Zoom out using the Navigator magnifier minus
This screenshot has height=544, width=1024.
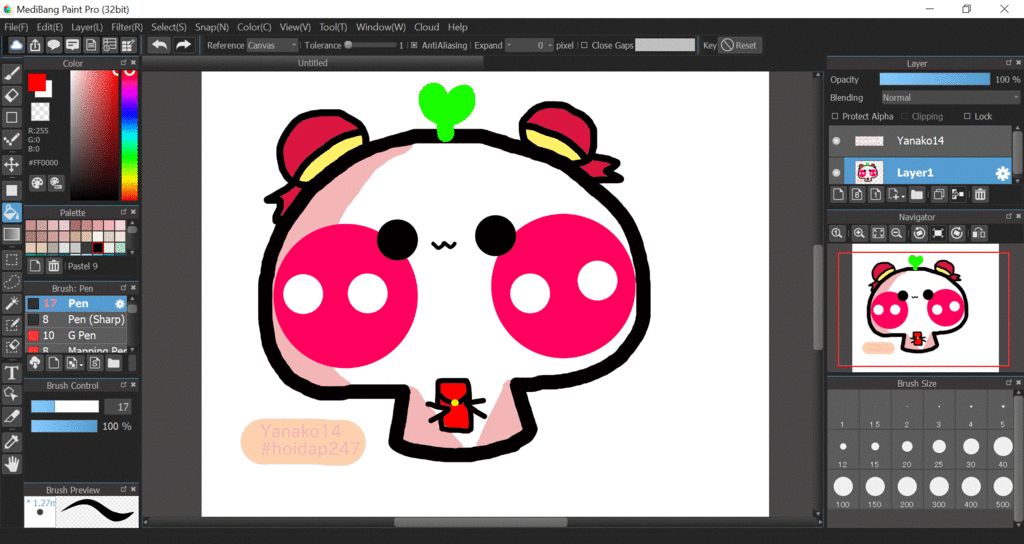[897, 233]
